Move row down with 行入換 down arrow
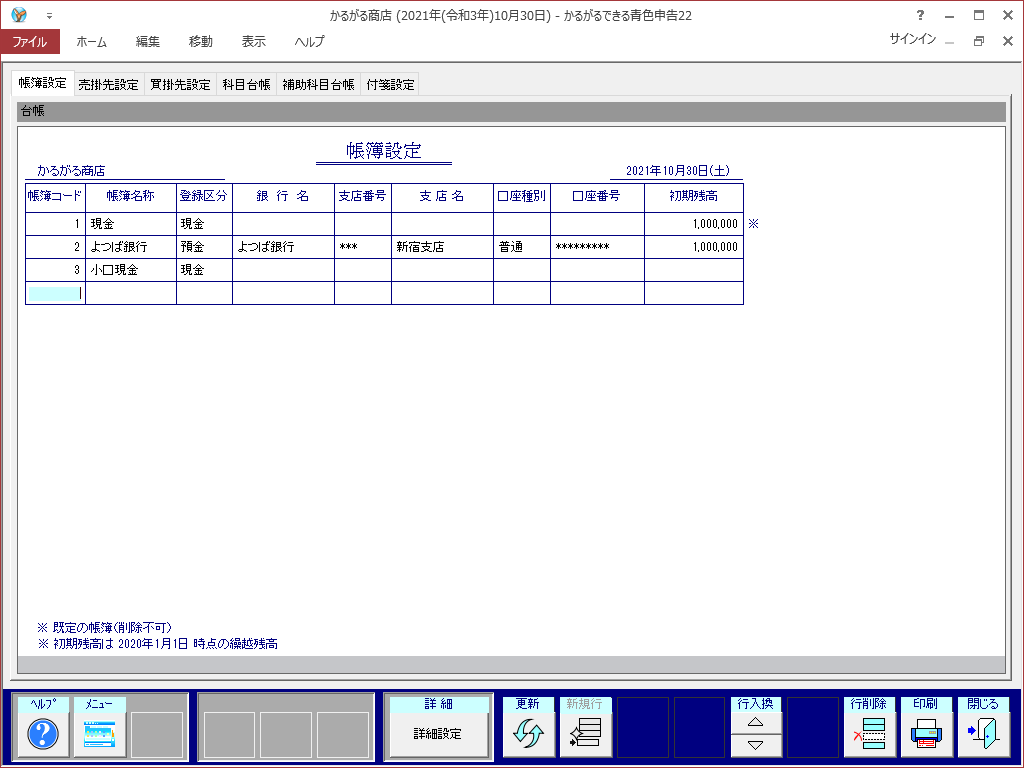The image size is (1024, 768). point(756,745)
